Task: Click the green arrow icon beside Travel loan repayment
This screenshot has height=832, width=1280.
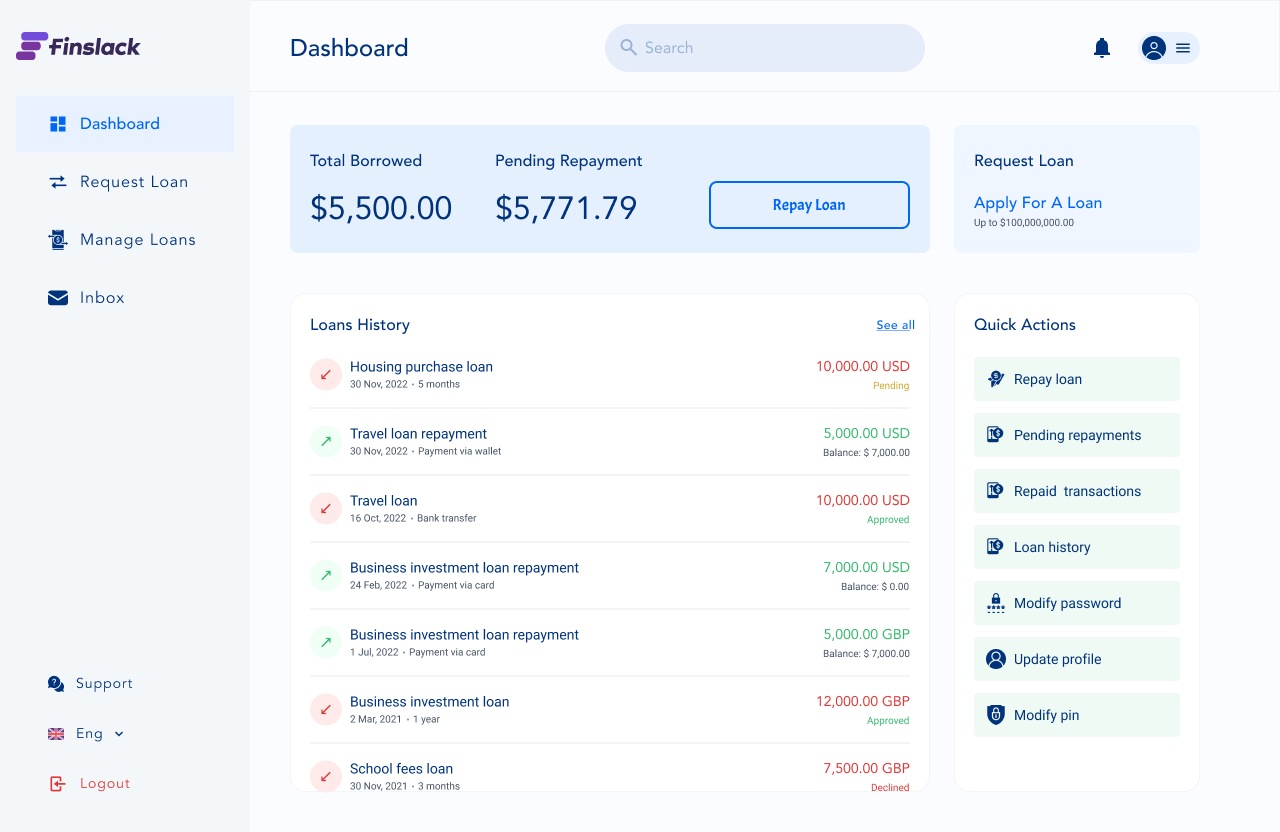Action: (326, 441)
